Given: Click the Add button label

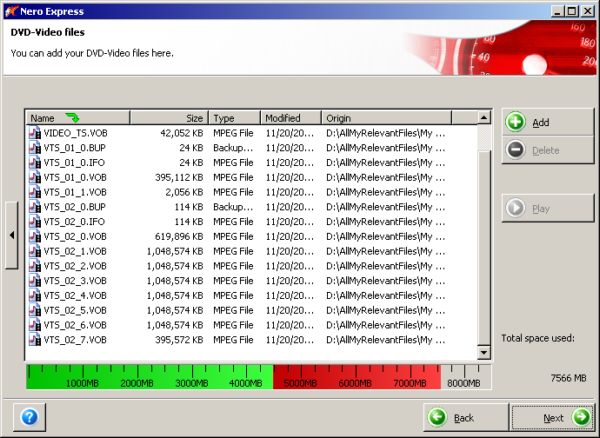Looking at the screenshot, I should pos(541,122).
